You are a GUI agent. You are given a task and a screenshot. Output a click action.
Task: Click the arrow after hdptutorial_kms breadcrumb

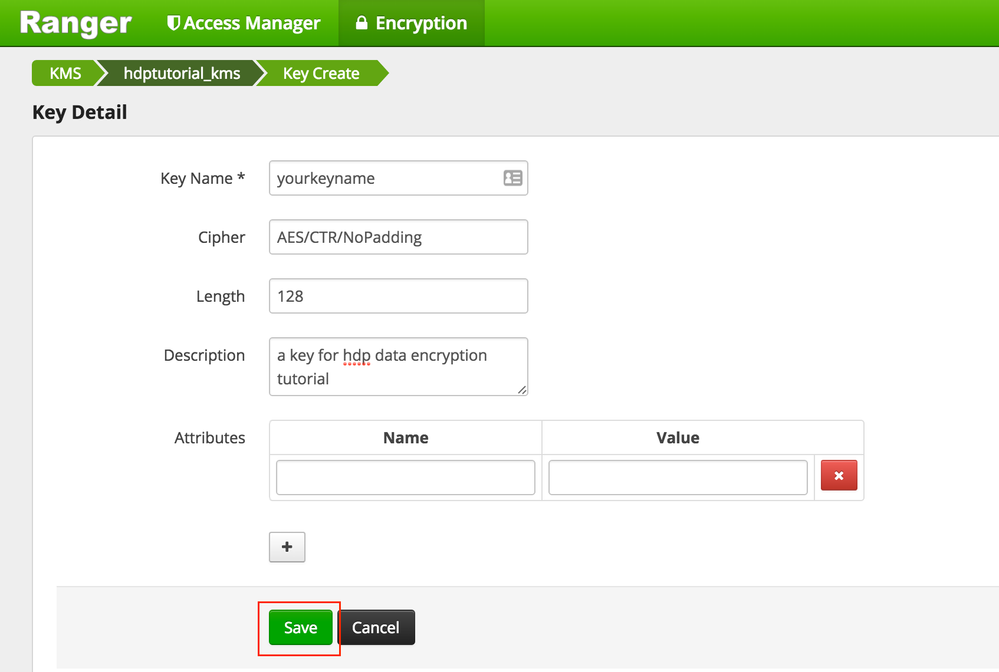click(x=262, y=72)
